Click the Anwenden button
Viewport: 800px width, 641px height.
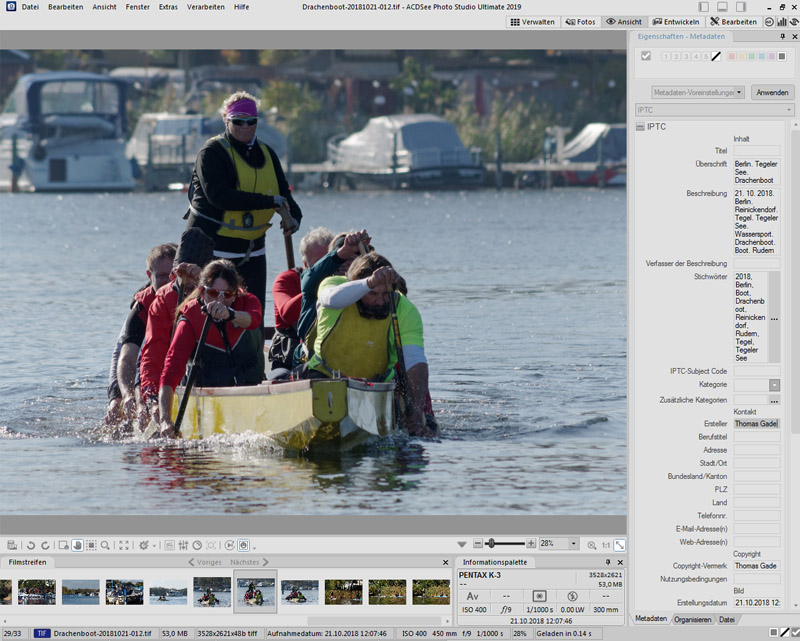pyautogui.click(x=772, y=92)
